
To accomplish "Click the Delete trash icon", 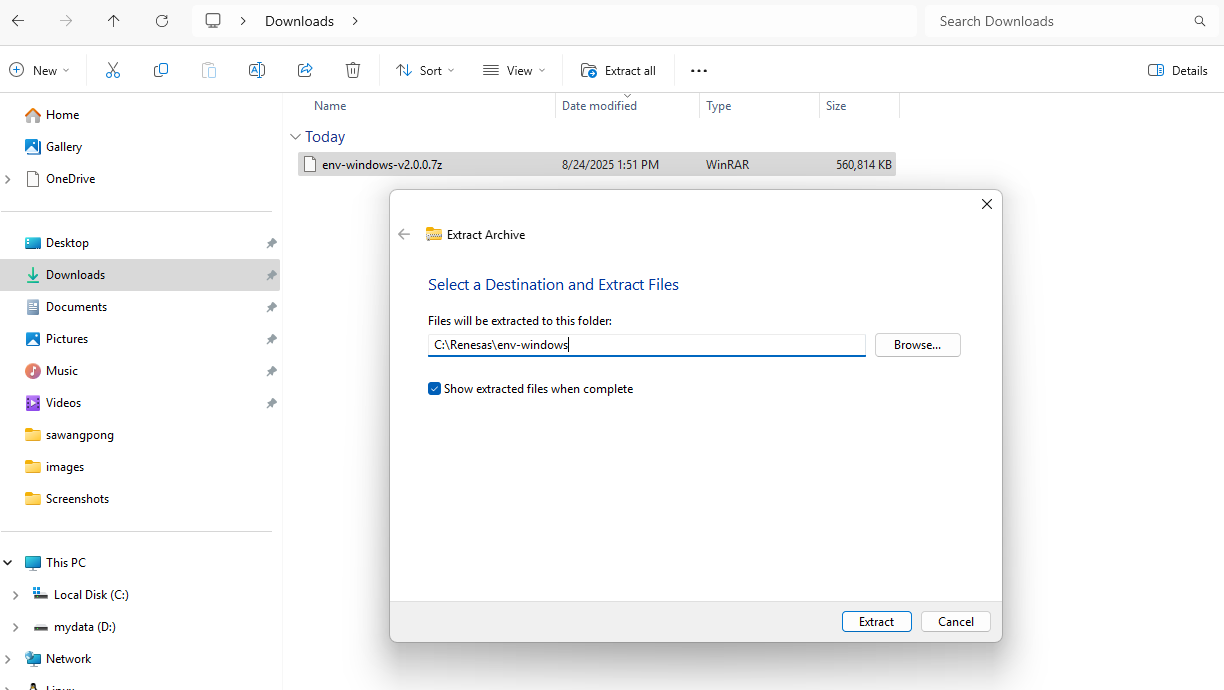I will point(353,70).
